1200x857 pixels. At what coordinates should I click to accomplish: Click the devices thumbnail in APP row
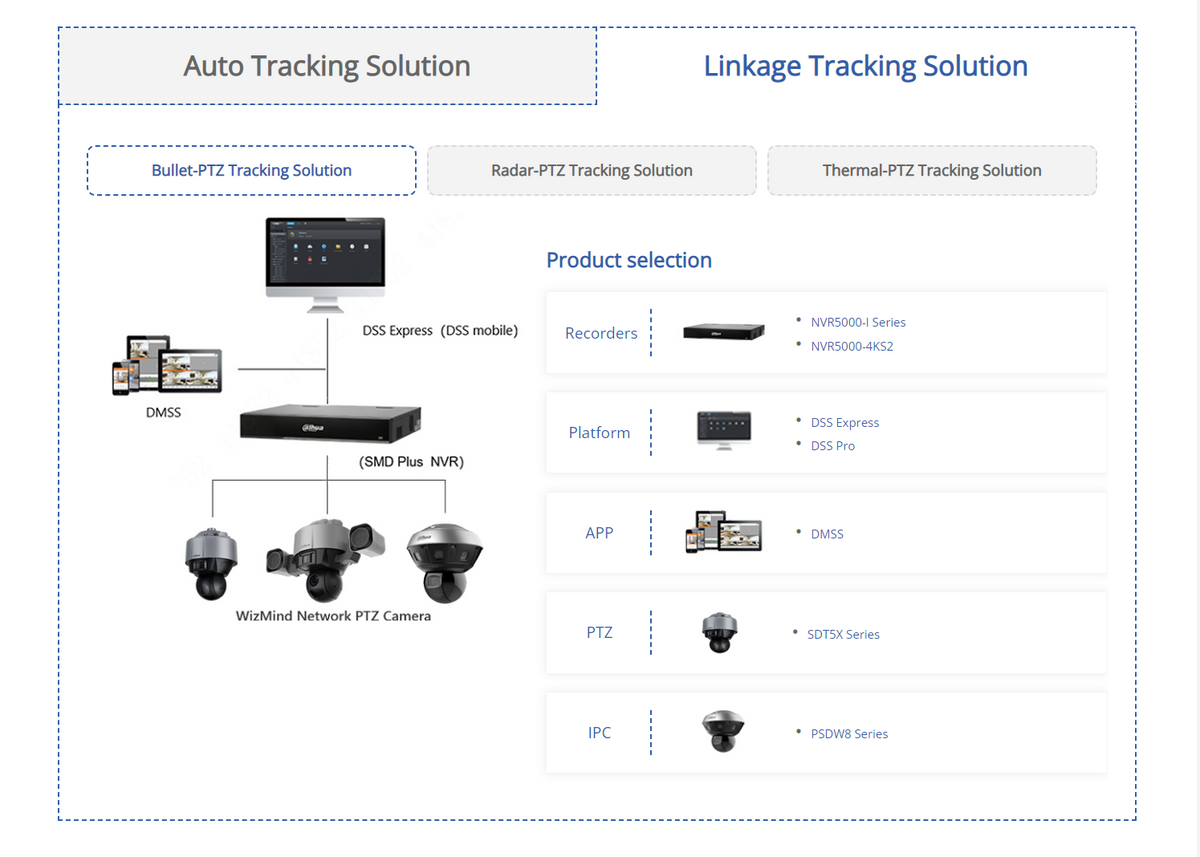(x=723, y=532)
